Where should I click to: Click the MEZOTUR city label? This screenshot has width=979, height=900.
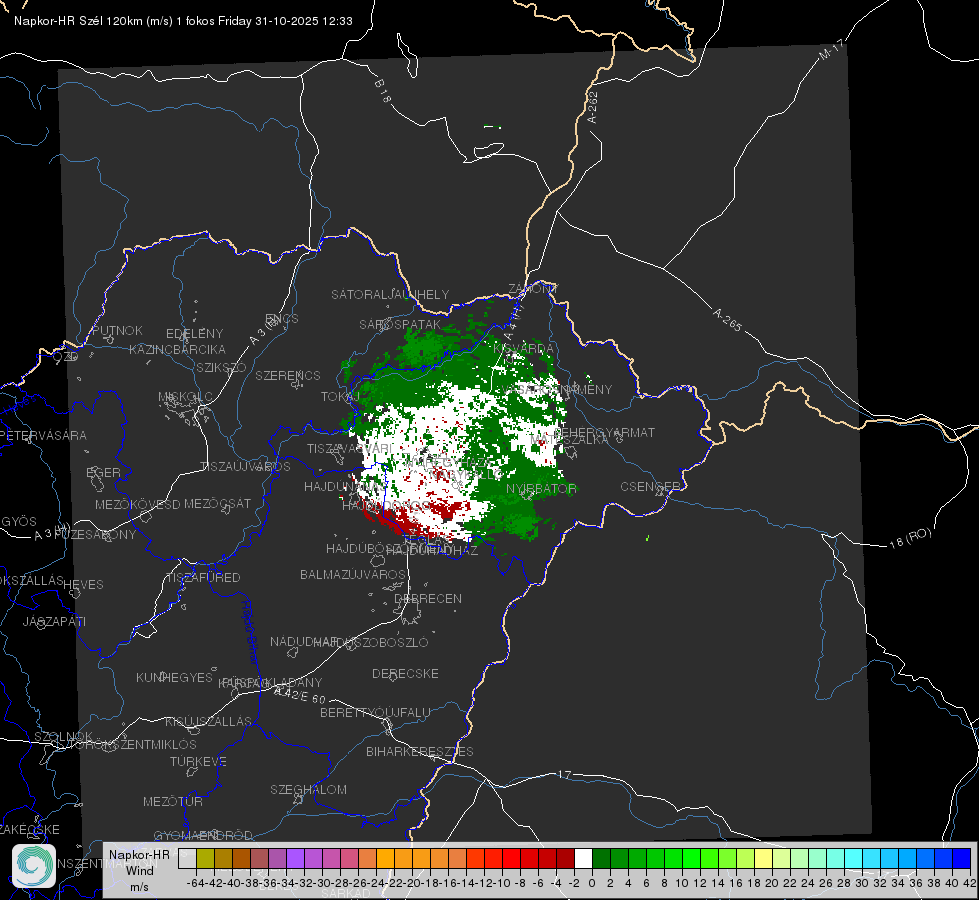(173, 801)
